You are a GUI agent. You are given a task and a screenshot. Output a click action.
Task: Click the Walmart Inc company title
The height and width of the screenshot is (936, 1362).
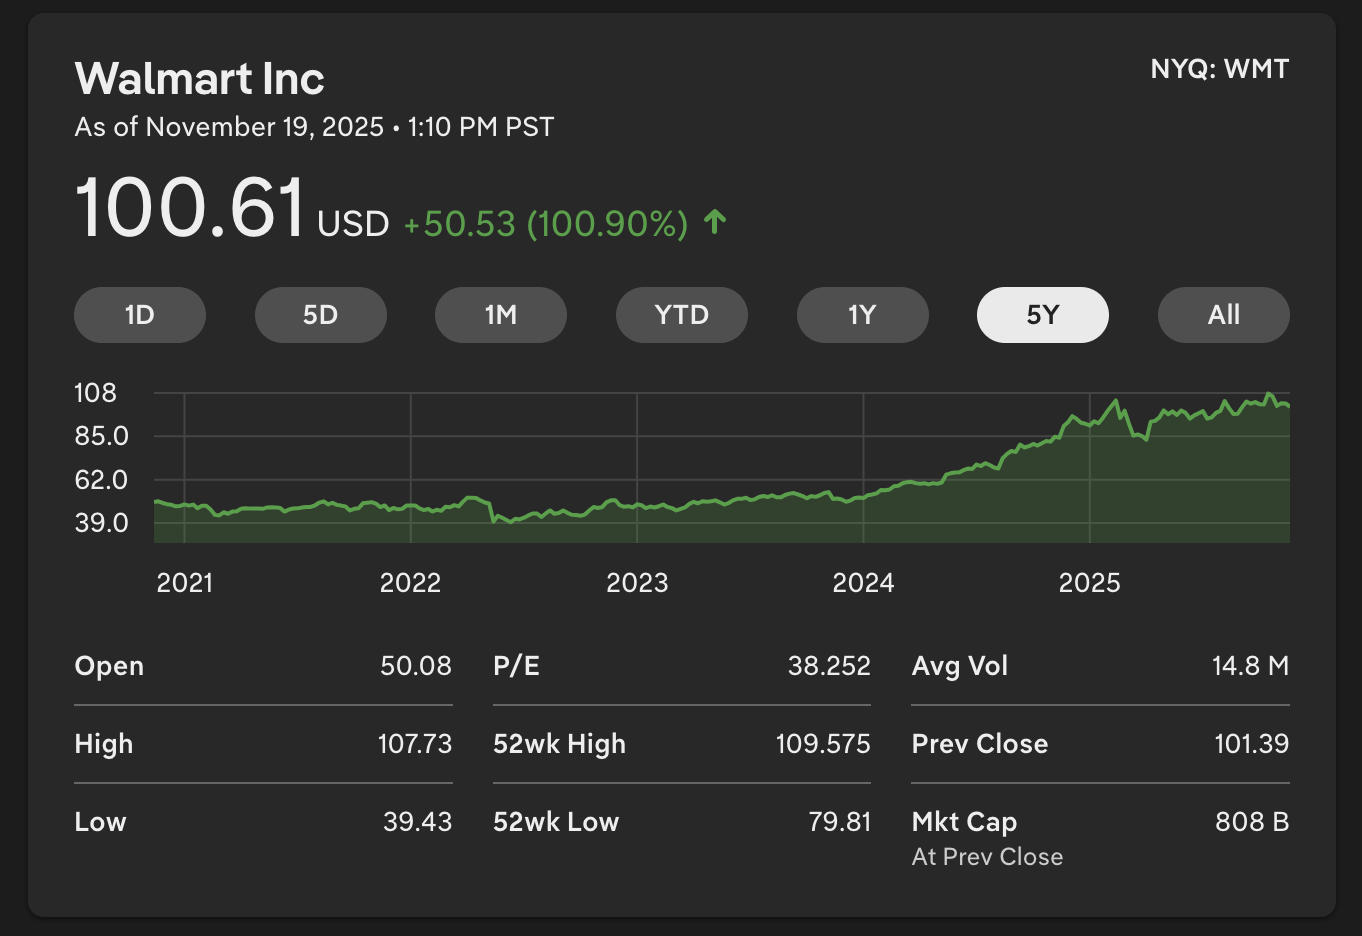199,79
